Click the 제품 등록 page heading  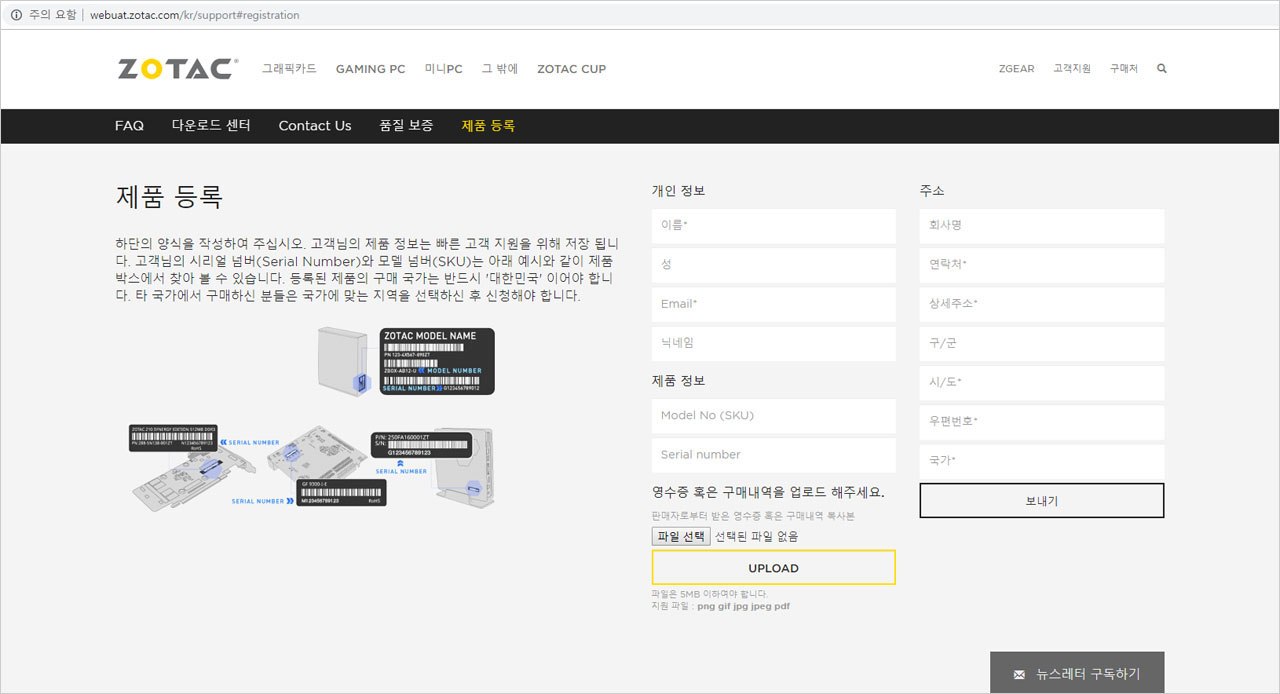click(x=169, y=196)
